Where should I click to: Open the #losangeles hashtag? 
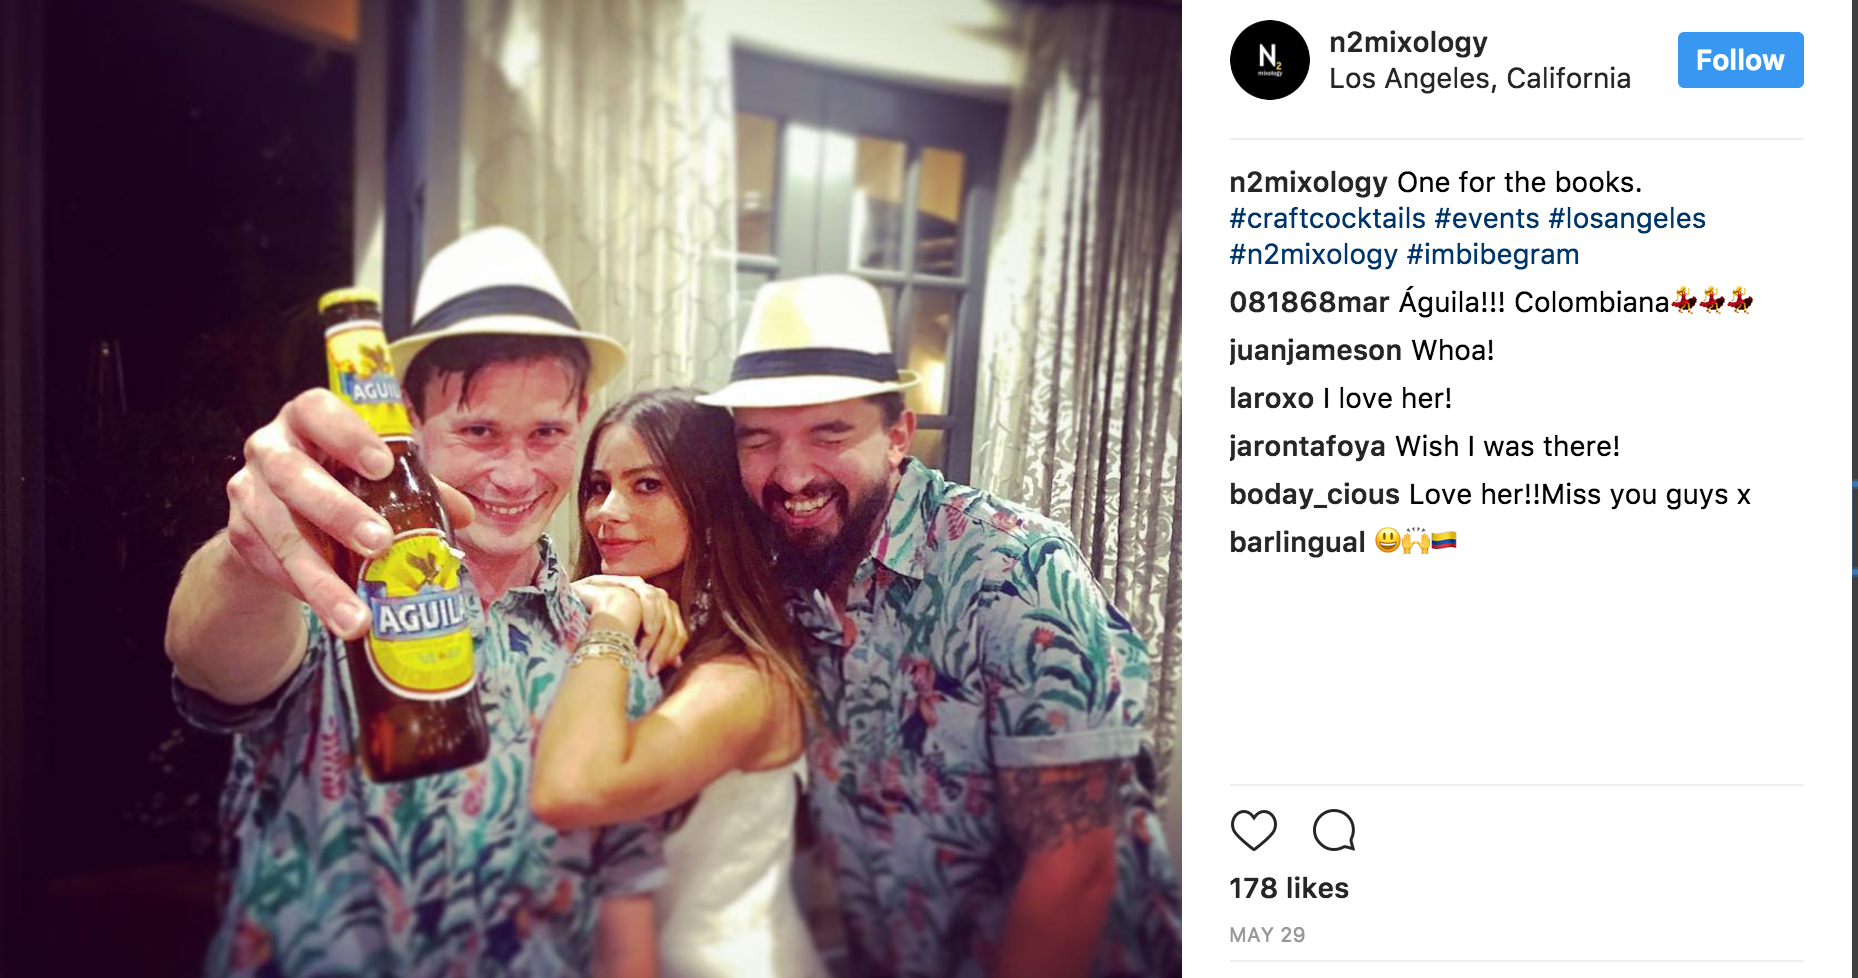click(1627, 218)
